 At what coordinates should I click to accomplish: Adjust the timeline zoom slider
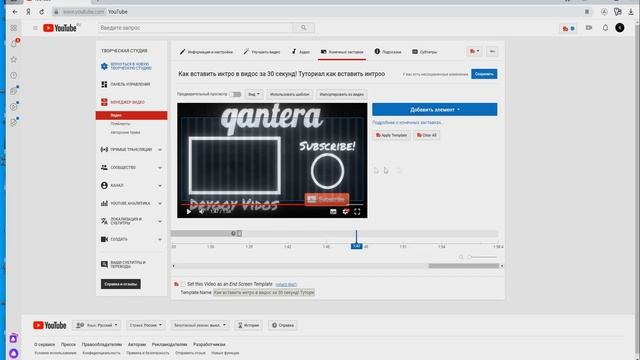[x=482, y=257]
